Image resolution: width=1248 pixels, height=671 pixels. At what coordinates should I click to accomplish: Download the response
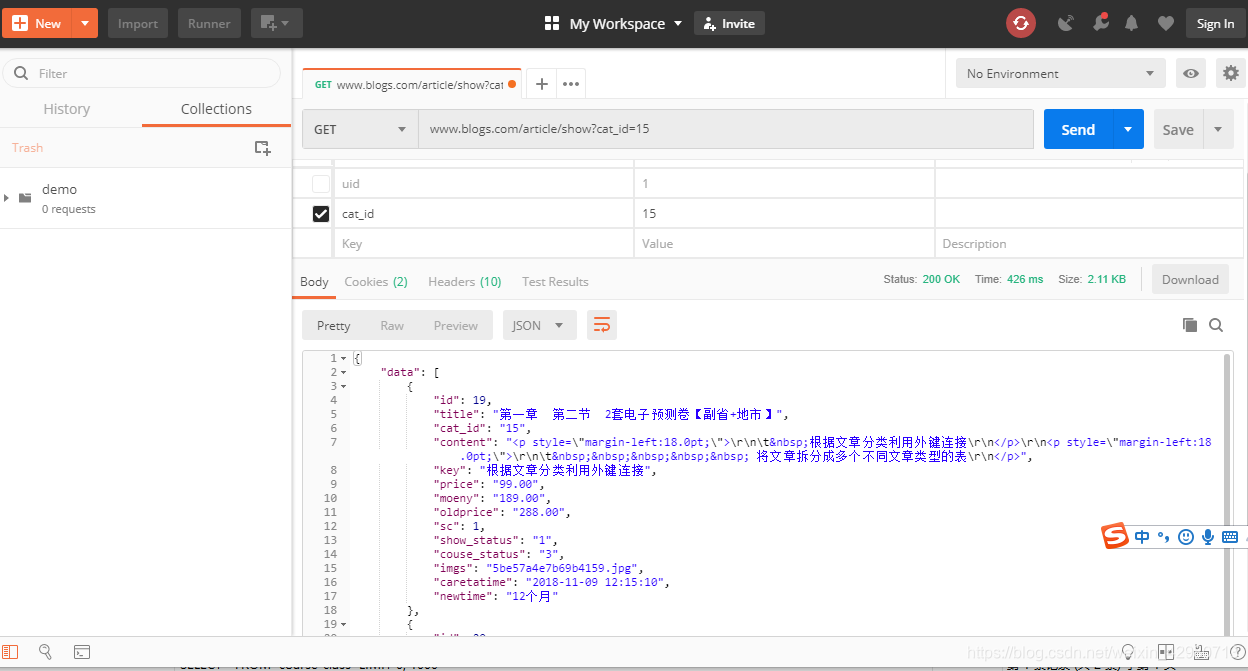[x=1190, y=280]
